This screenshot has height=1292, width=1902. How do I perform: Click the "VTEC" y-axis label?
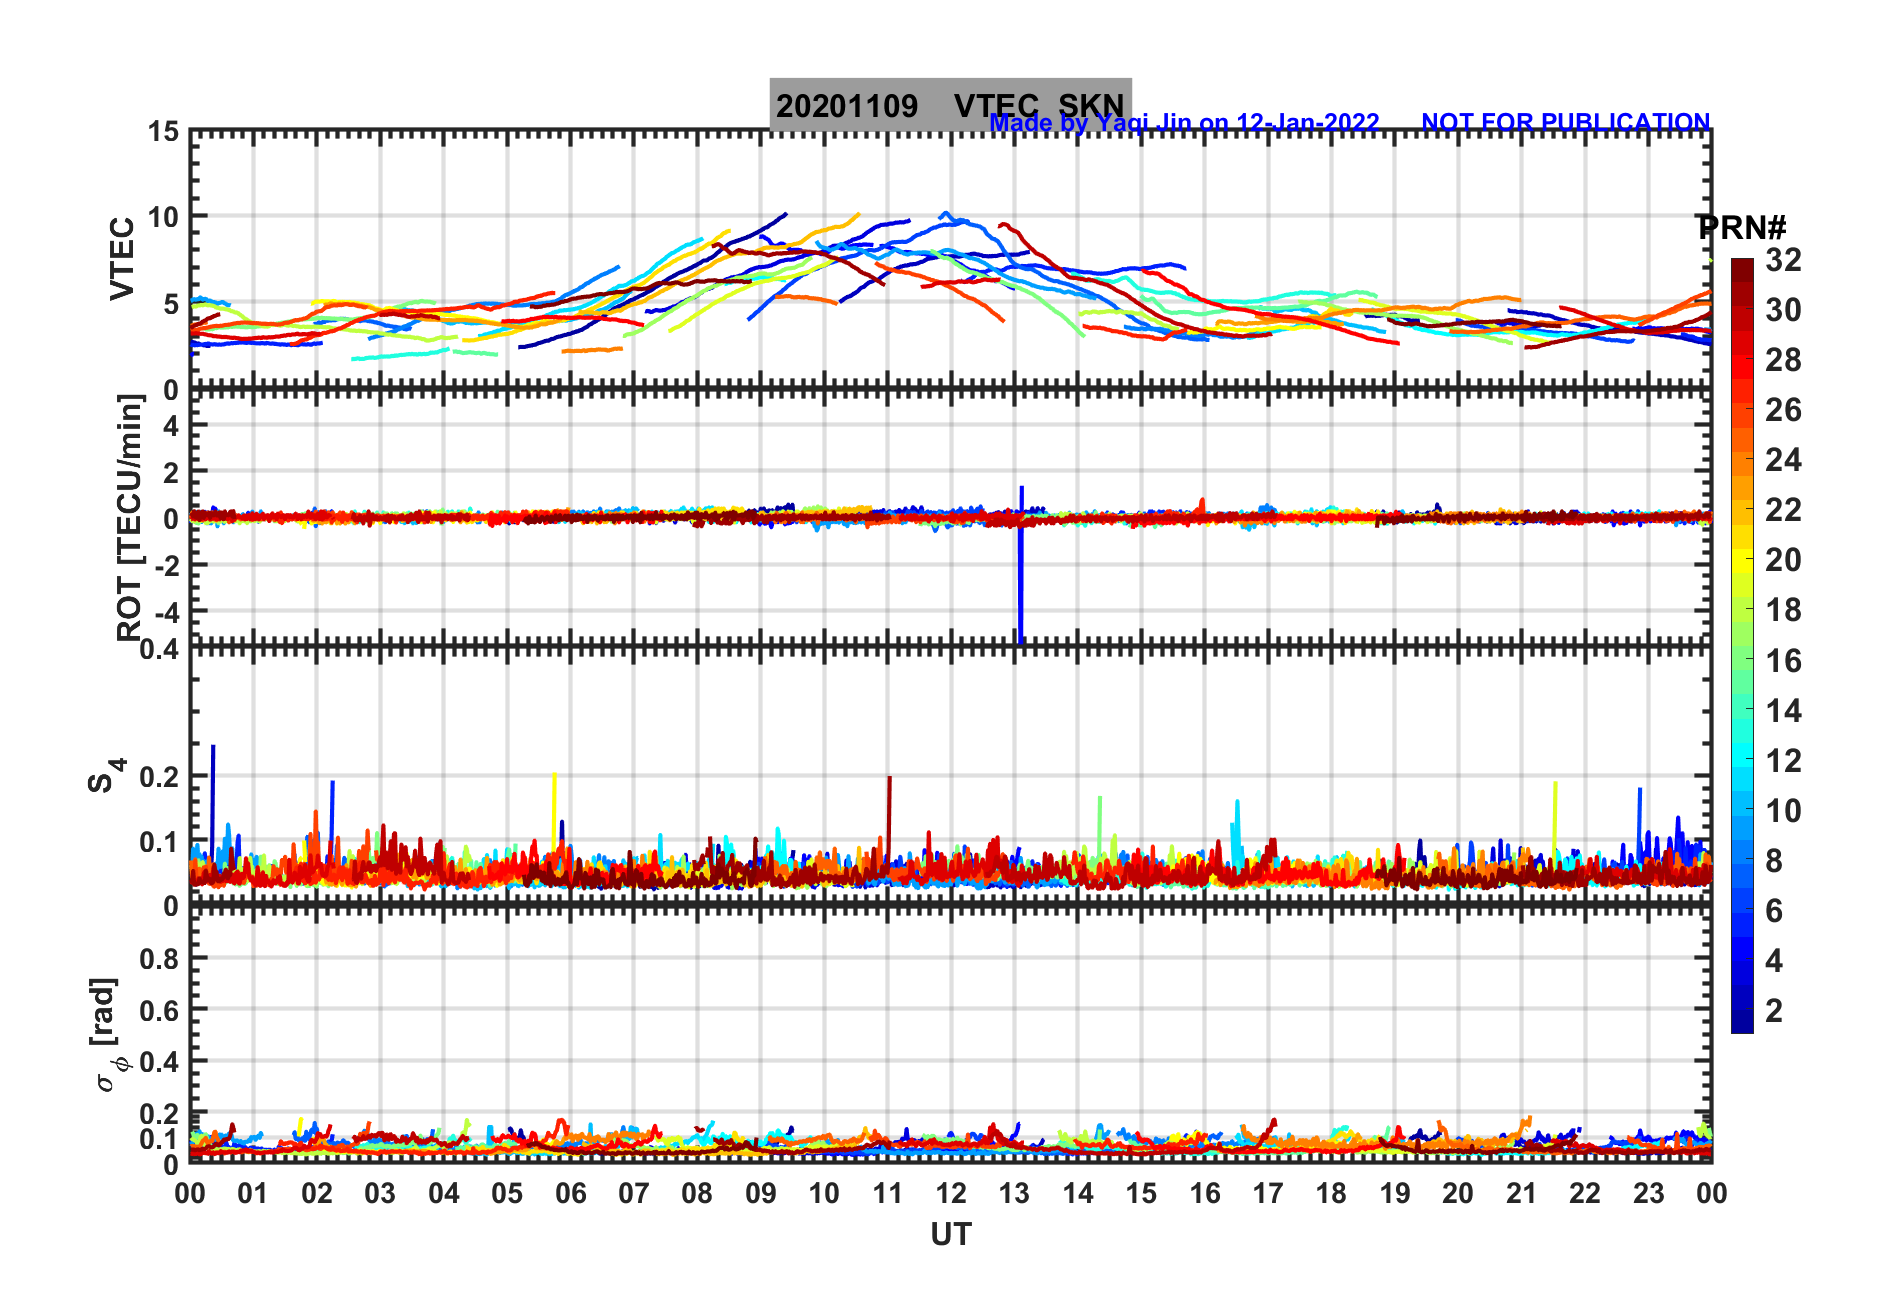122,258
